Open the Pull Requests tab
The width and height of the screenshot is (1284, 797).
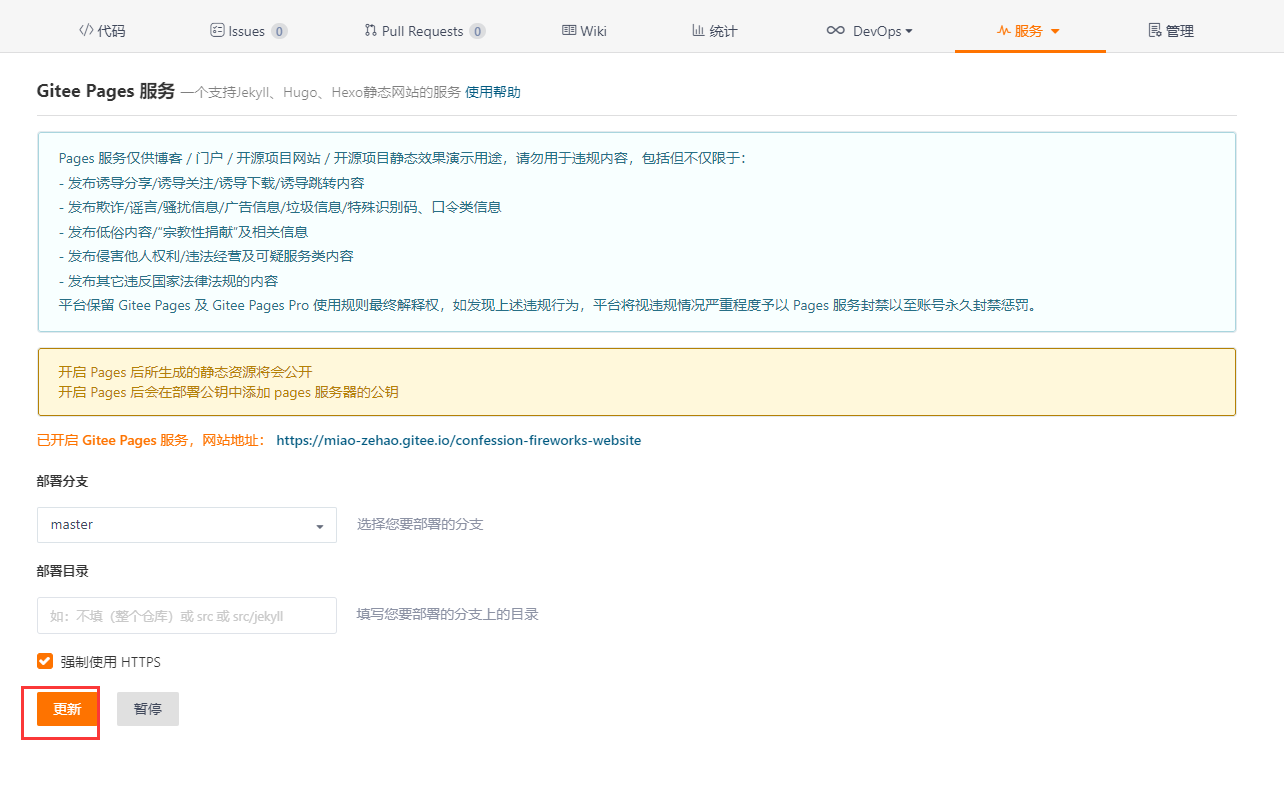(x=425, y=31)
